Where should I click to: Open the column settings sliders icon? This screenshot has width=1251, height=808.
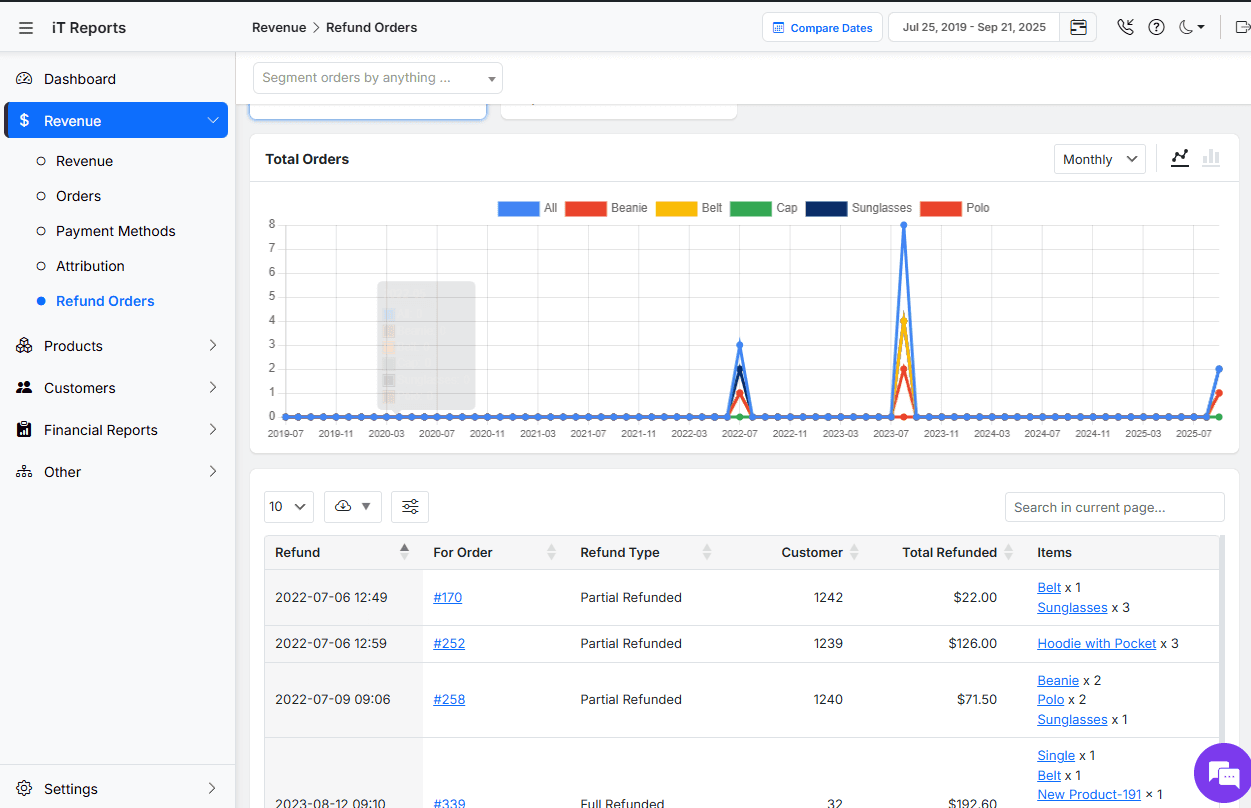point(410,507)
